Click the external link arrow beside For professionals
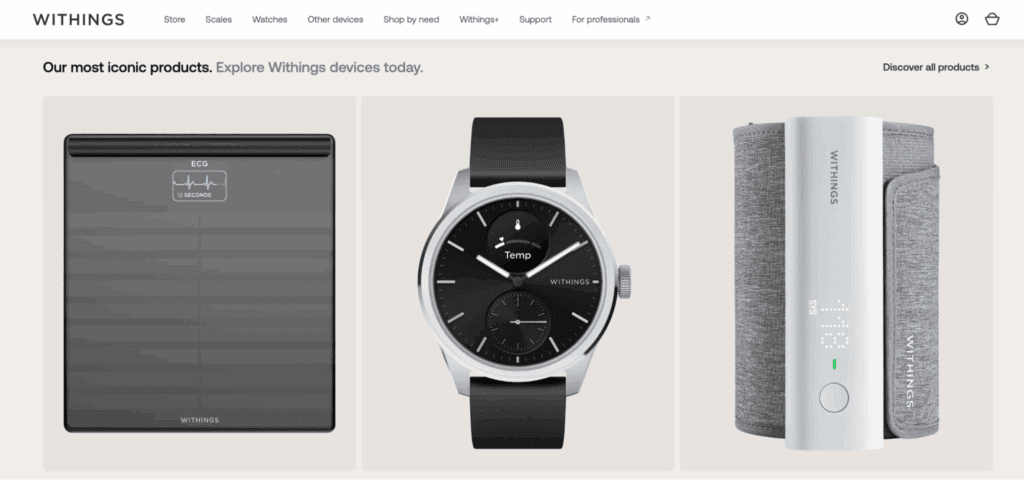Screen dimensions: 1024x480 coord(647,19)
